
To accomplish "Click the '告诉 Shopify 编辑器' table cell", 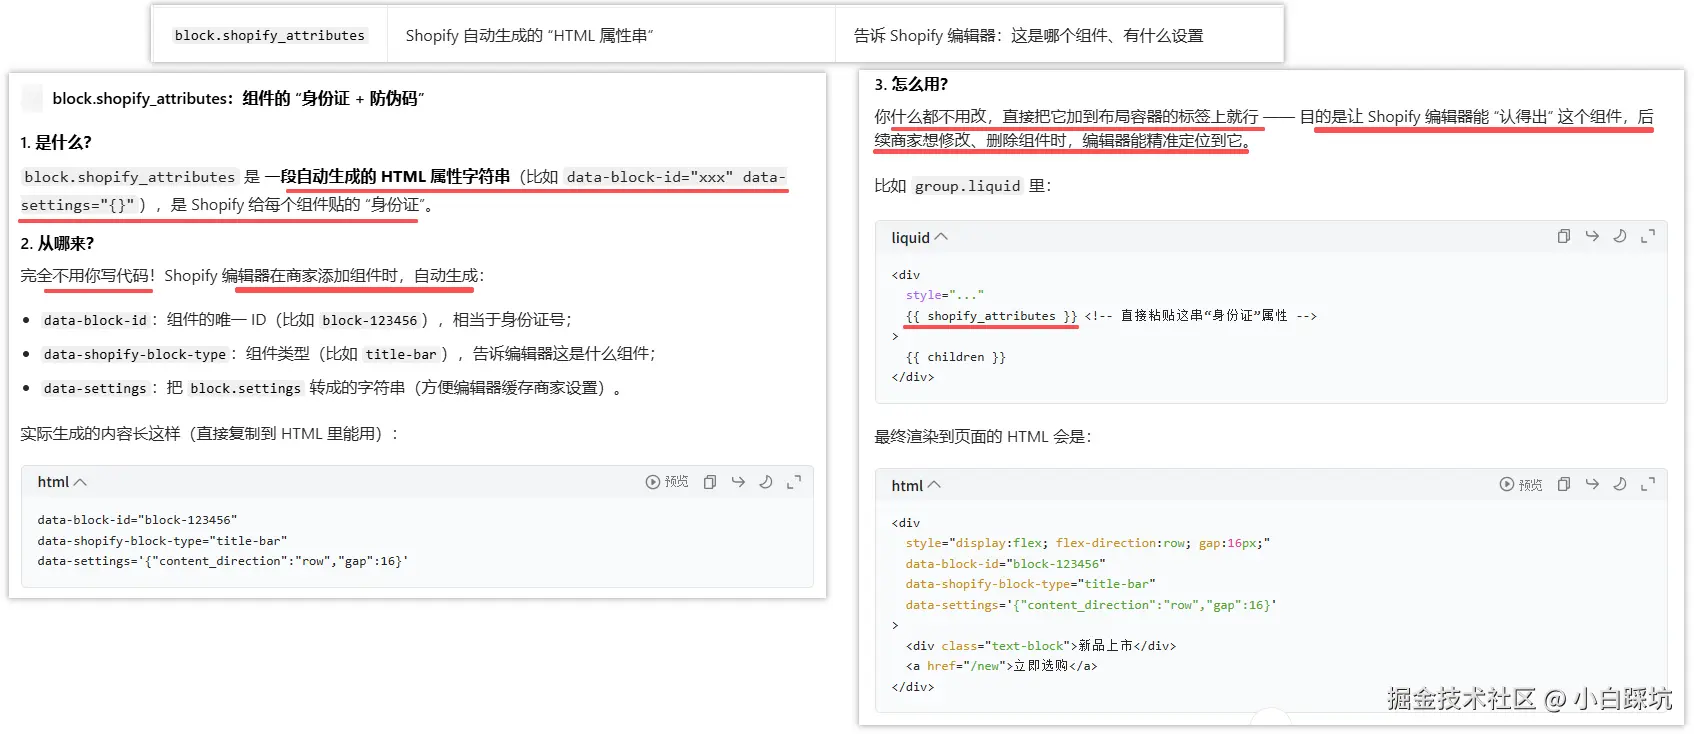I will (x=1059, y=35).
